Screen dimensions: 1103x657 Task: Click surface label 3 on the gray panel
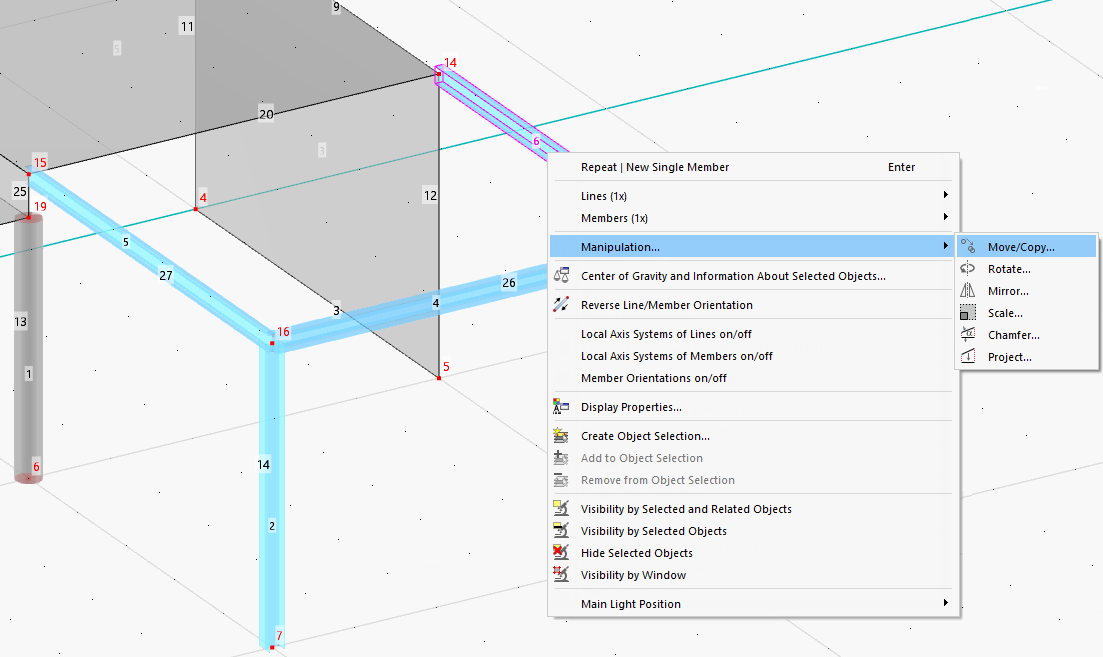(x=321, y=150)
